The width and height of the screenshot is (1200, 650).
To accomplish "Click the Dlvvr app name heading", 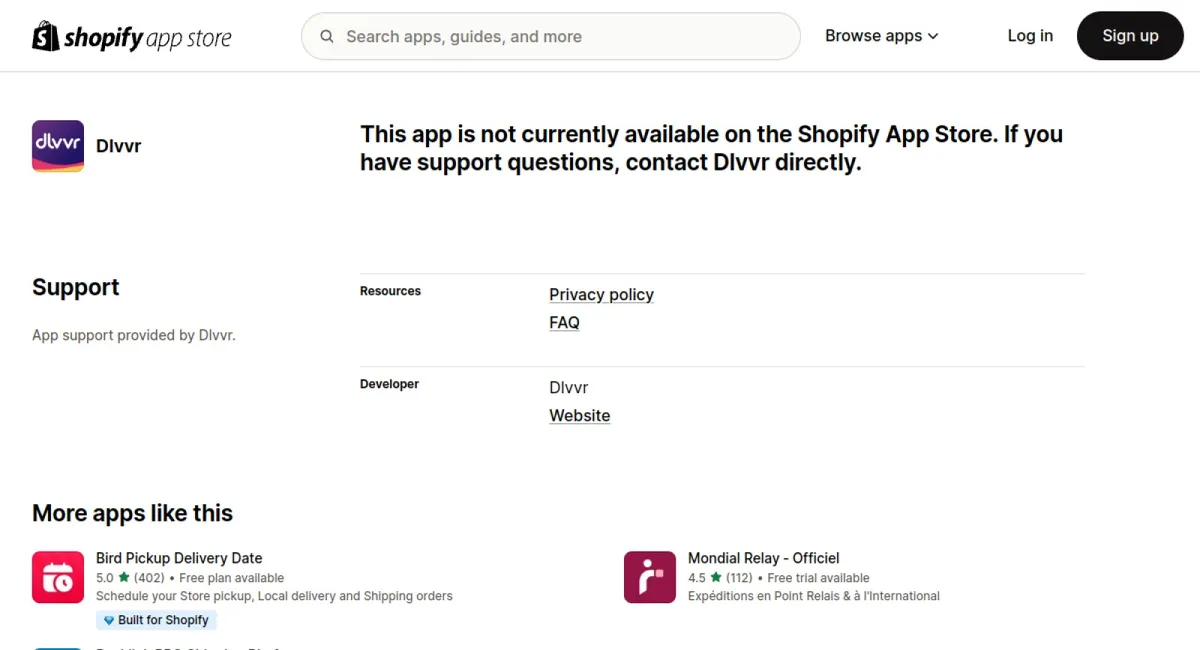I will point(118,146).
